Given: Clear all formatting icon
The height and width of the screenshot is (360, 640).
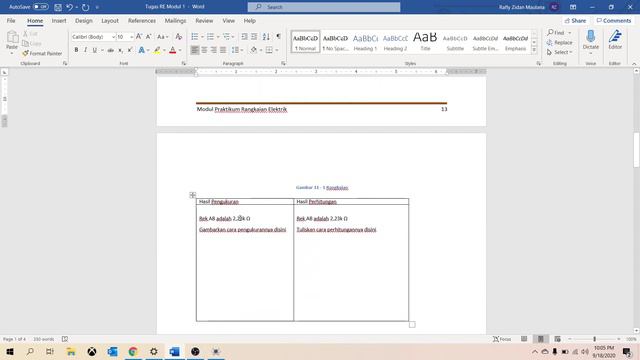Looking at the screenshot, I should [178, 37].
